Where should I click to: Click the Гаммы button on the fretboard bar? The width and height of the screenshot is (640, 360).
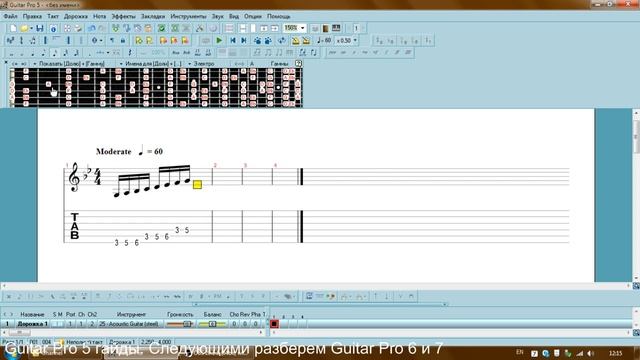tap(279, 63)
